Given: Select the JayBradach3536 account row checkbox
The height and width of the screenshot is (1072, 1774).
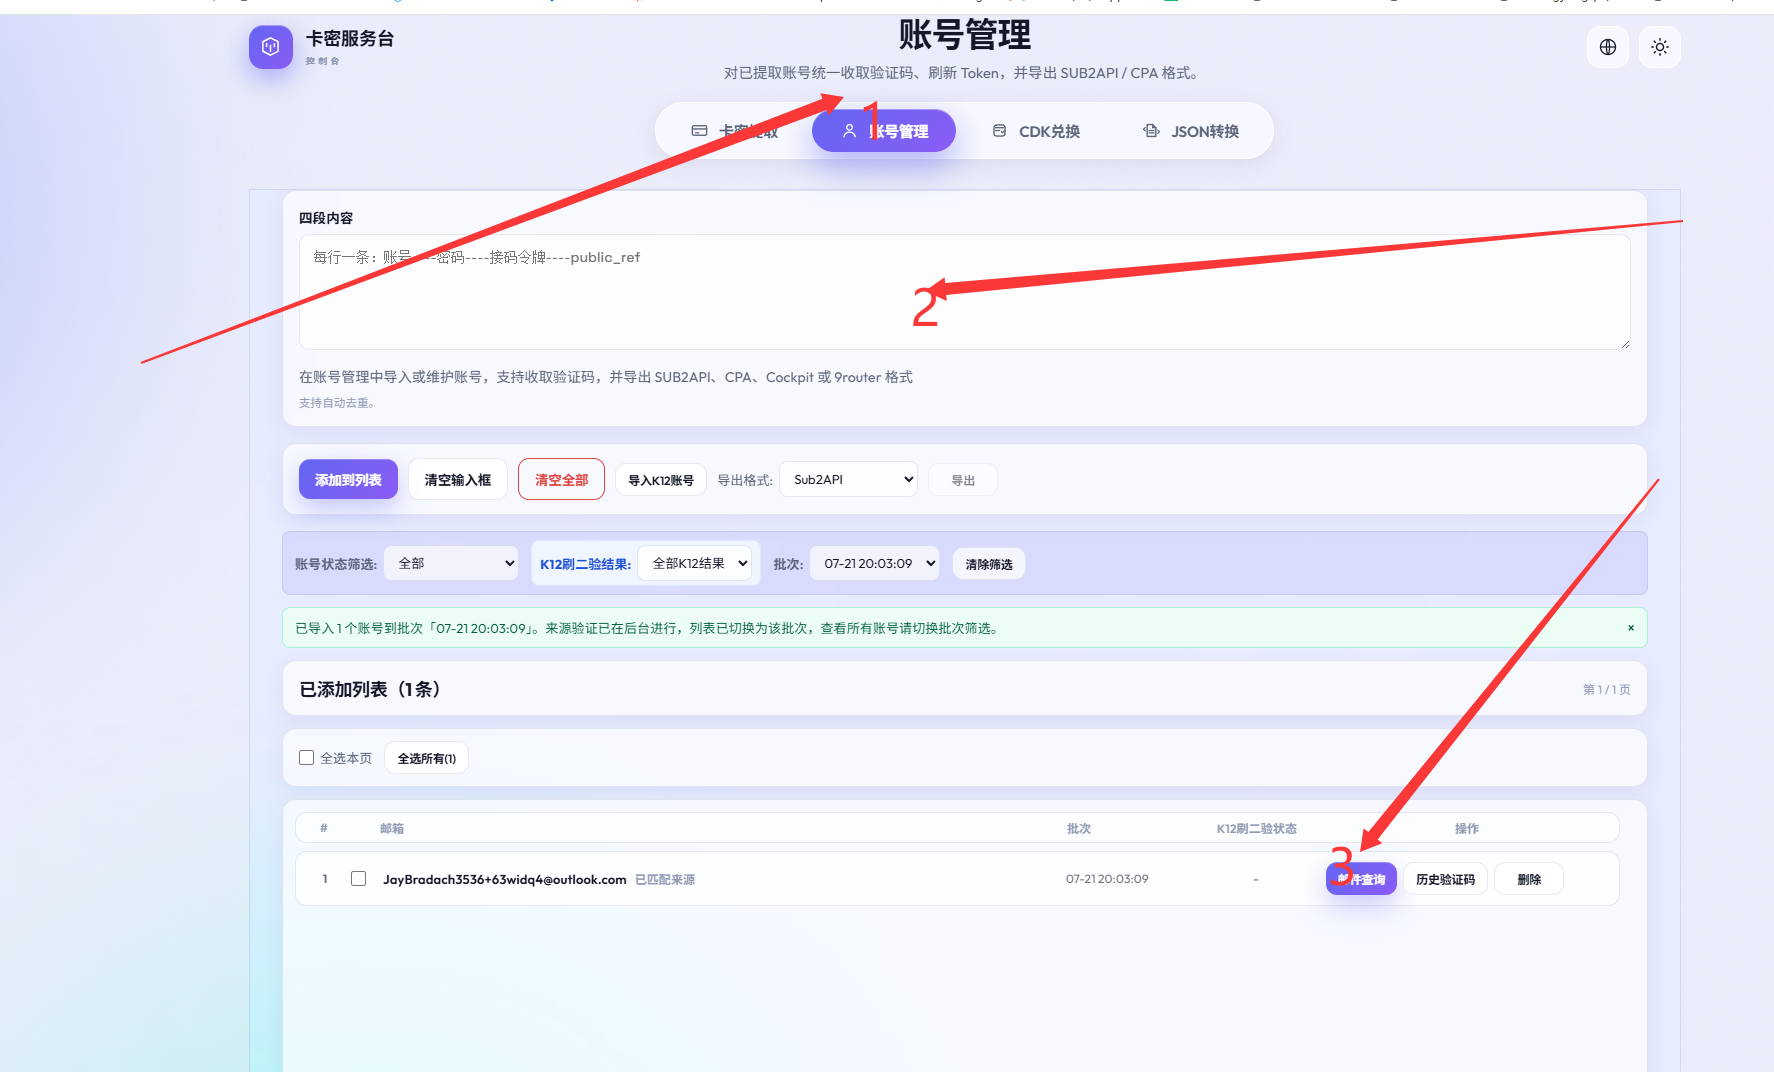Looking at the screenshot, I should pyautogui.click(x=358, y=879).
